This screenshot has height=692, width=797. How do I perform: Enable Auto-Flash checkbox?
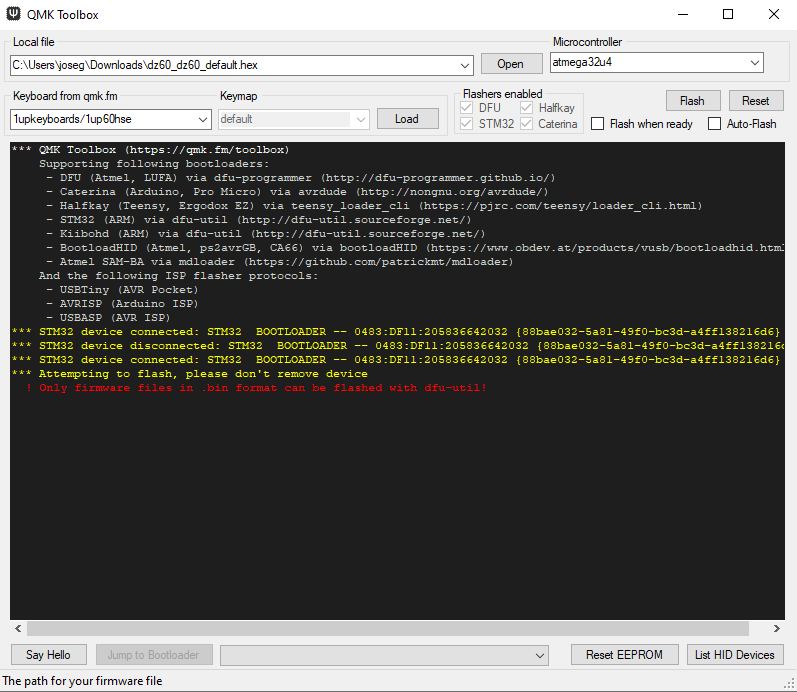click(714, 124)
